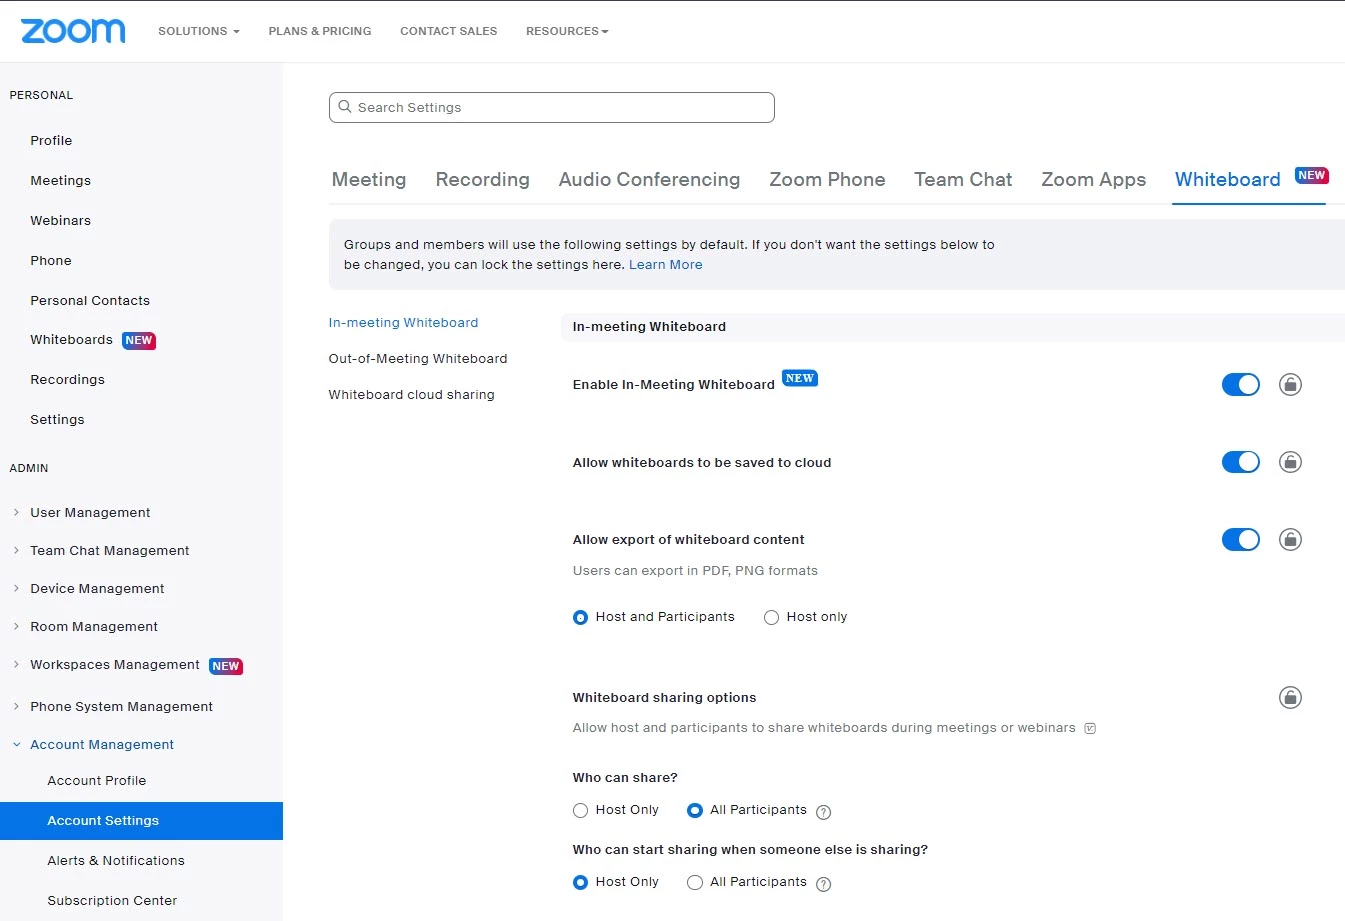
Task: Select the Whiteboard tab
Action: tap(1227, 180)
